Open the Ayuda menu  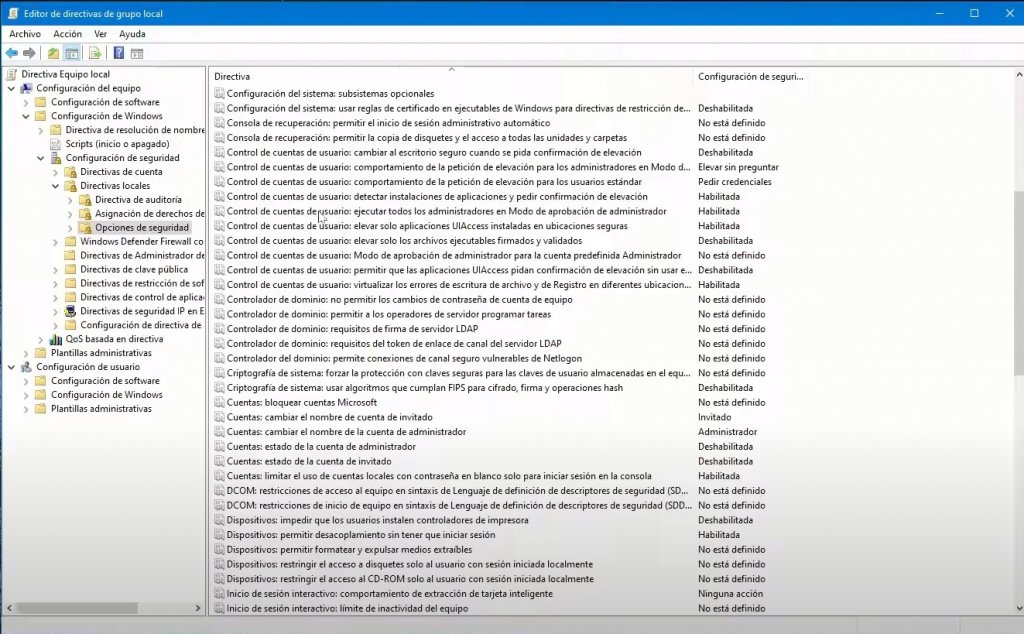click(x=132, y=34)
